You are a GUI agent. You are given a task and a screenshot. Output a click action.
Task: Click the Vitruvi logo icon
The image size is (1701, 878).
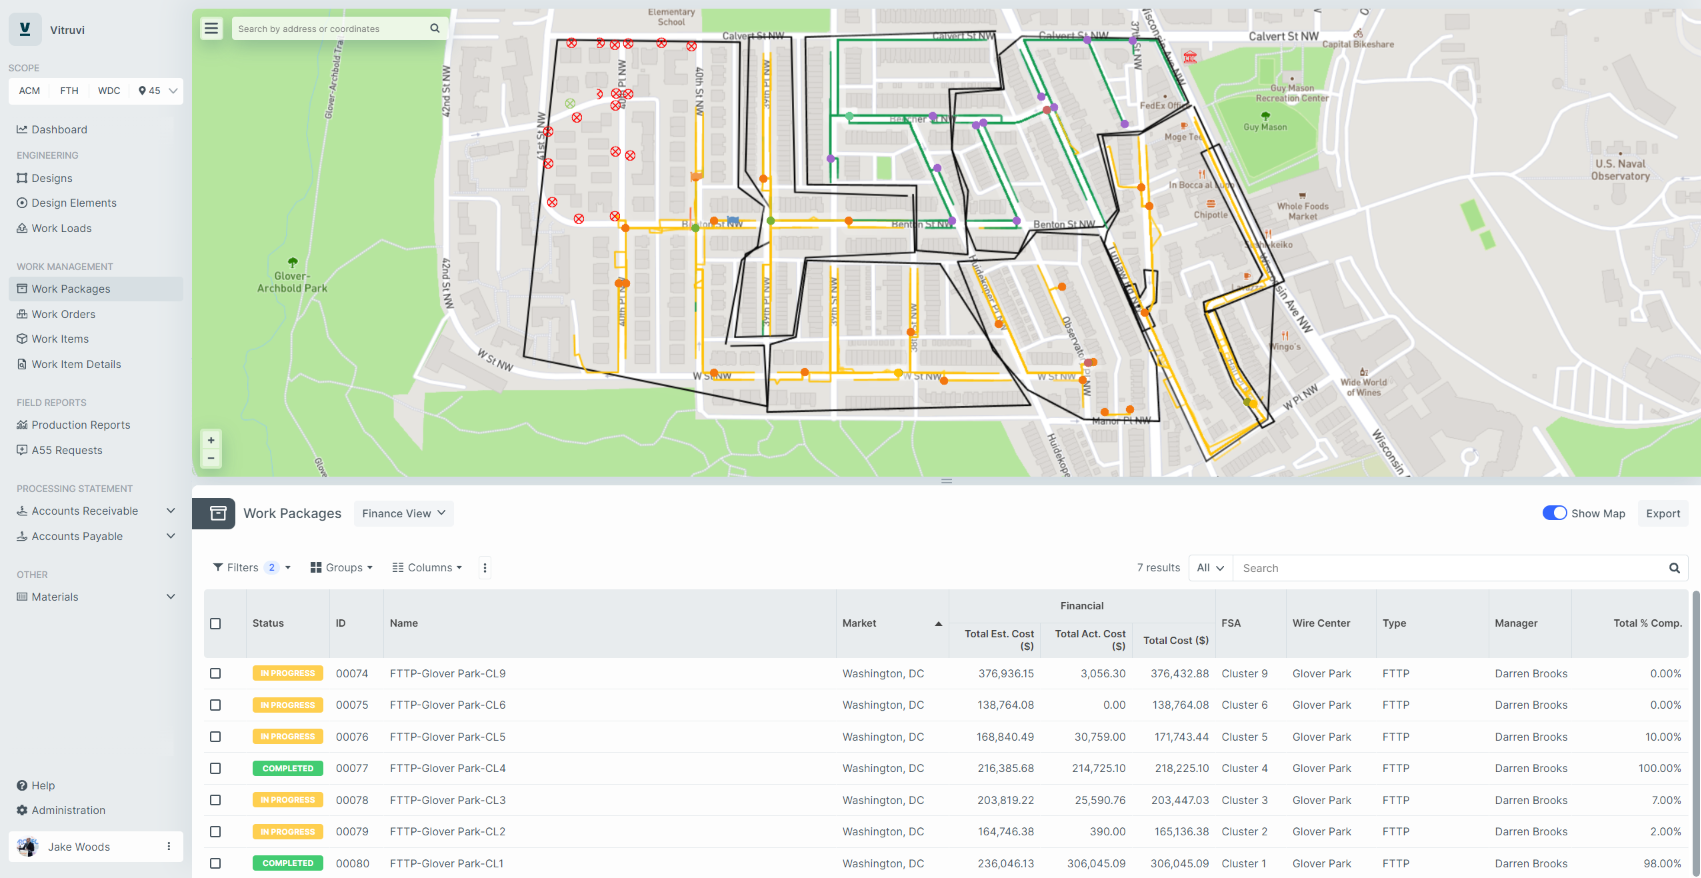click(25, 30)
